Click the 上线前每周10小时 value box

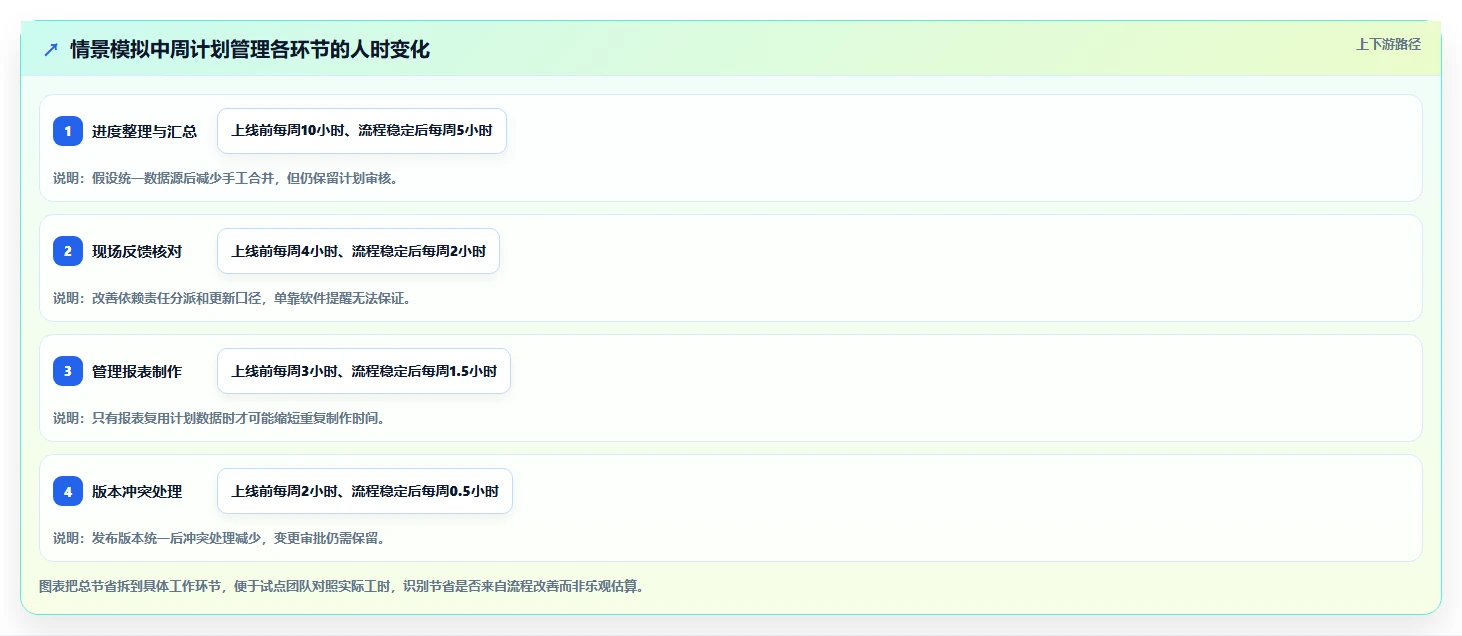pyautogui.click(x=362, y=131)
